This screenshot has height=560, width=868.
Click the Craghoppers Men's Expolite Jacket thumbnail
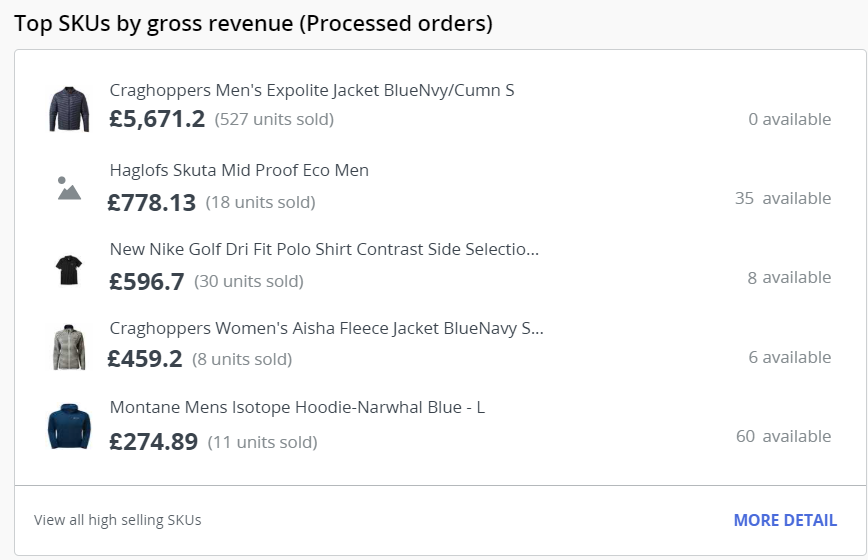coord(69,108)
